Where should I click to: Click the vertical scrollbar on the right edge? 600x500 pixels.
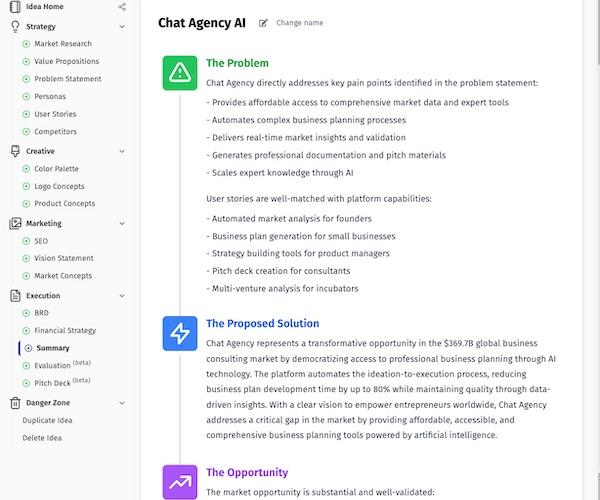pos(597,31)
